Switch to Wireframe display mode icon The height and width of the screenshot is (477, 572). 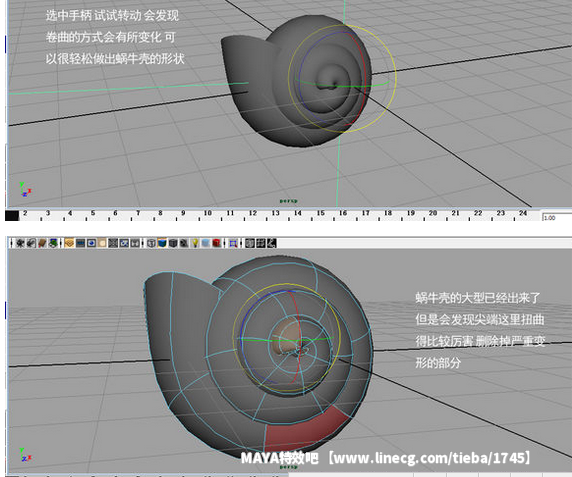click(151, 243)
